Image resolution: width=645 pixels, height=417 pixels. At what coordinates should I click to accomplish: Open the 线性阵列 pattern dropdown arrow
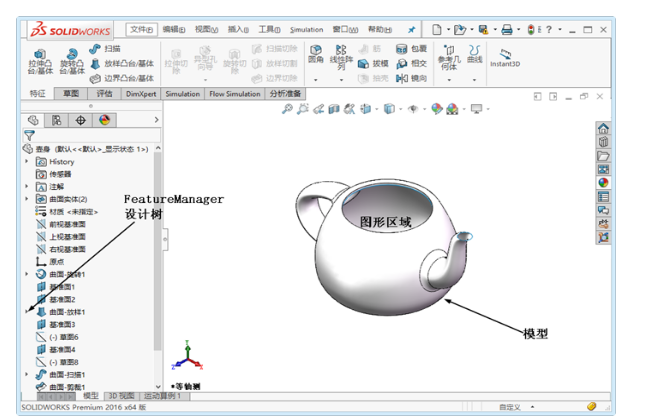tap(341, 80)
